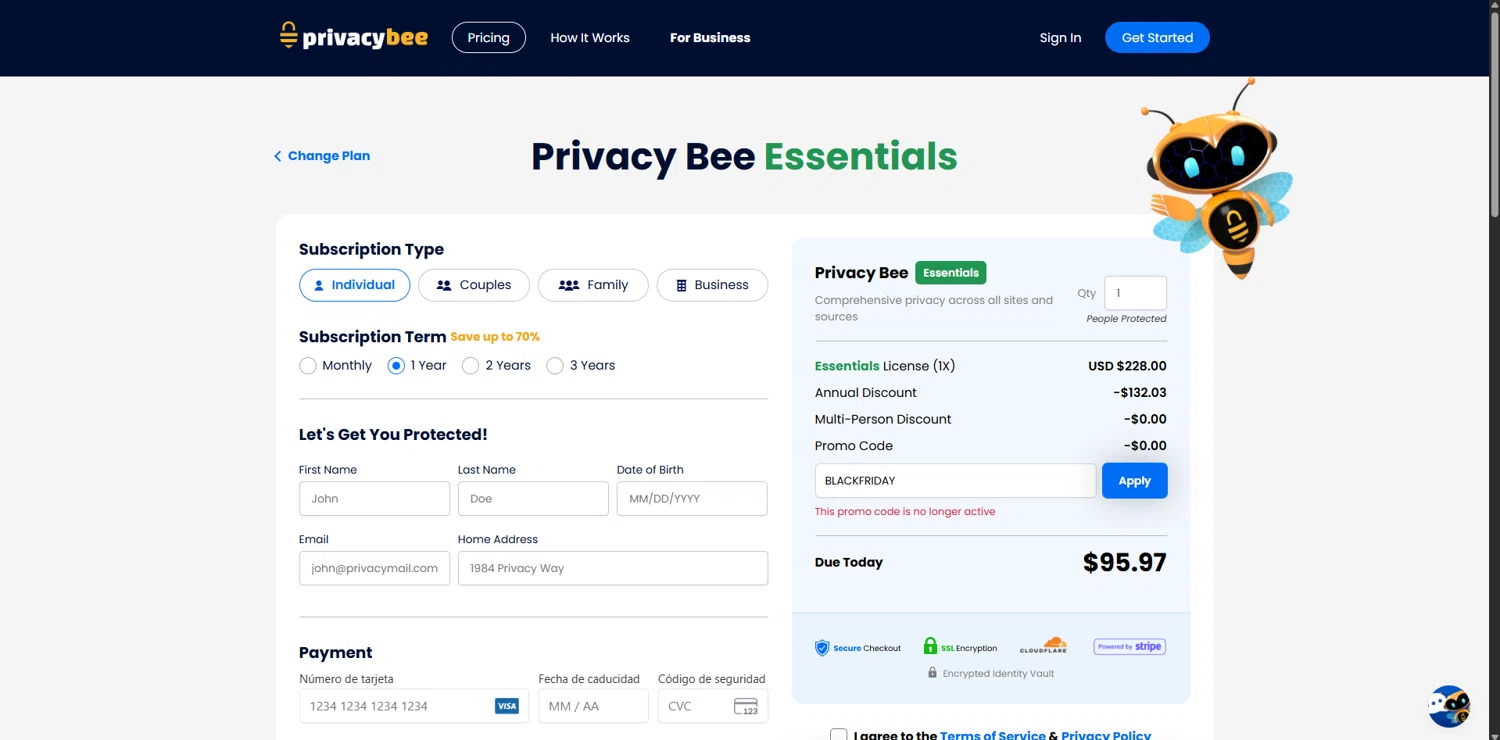Click the BLACKFRIDAY promo code field
The image size is (1500, 740).
955,481
